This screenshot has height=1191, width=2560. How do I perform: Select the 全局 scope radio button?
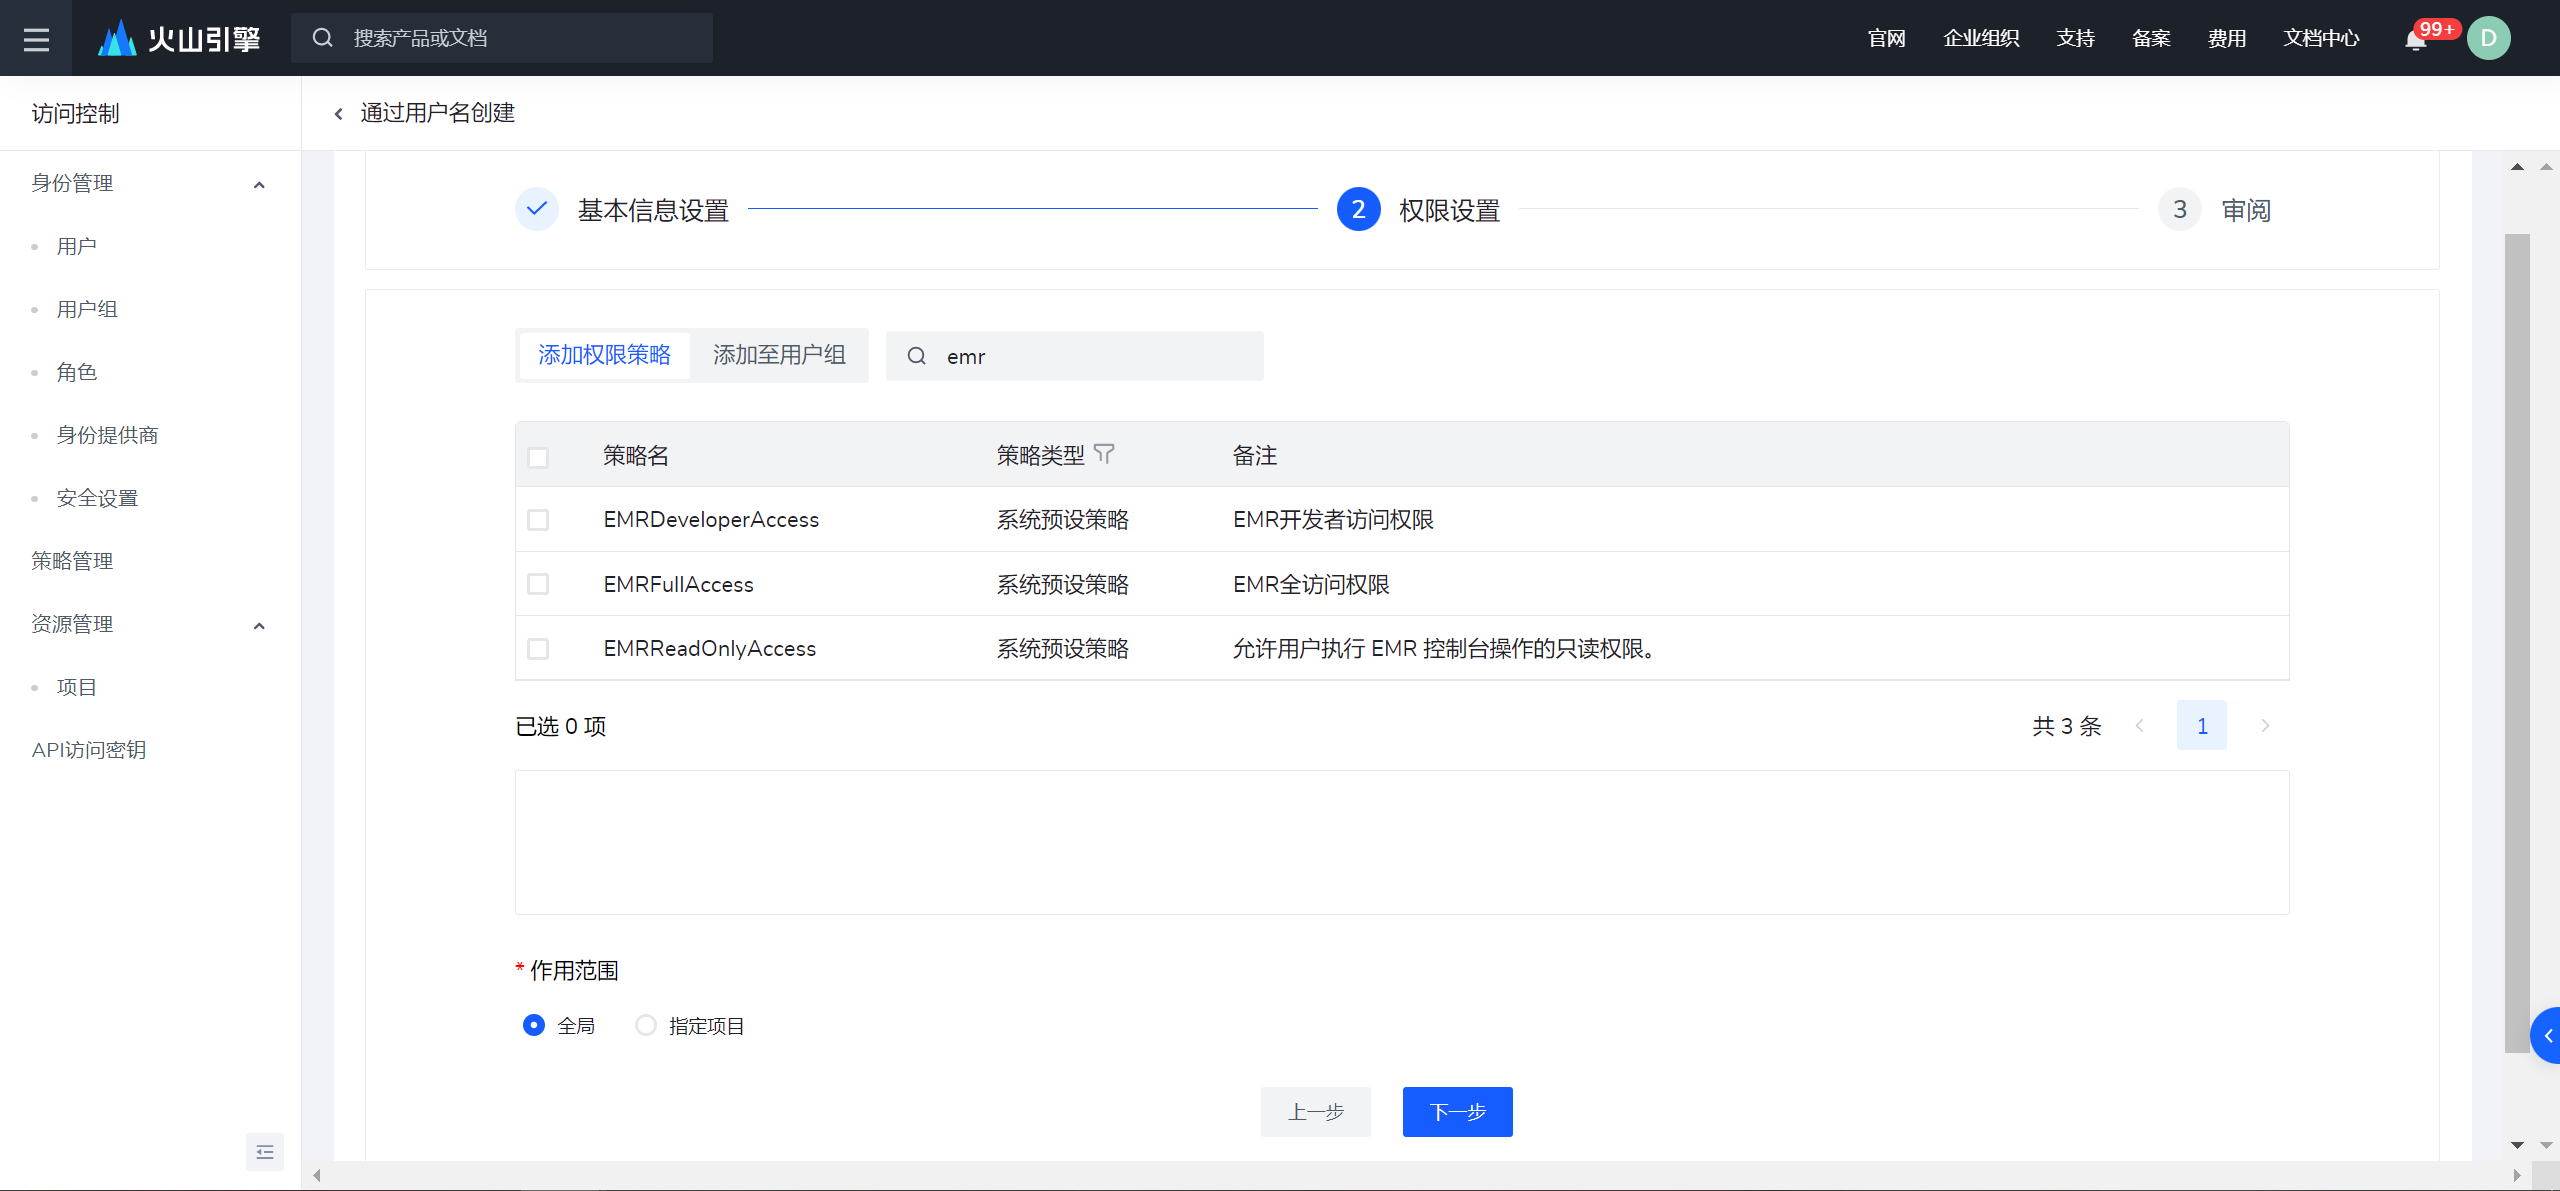tap(534, 1025)
